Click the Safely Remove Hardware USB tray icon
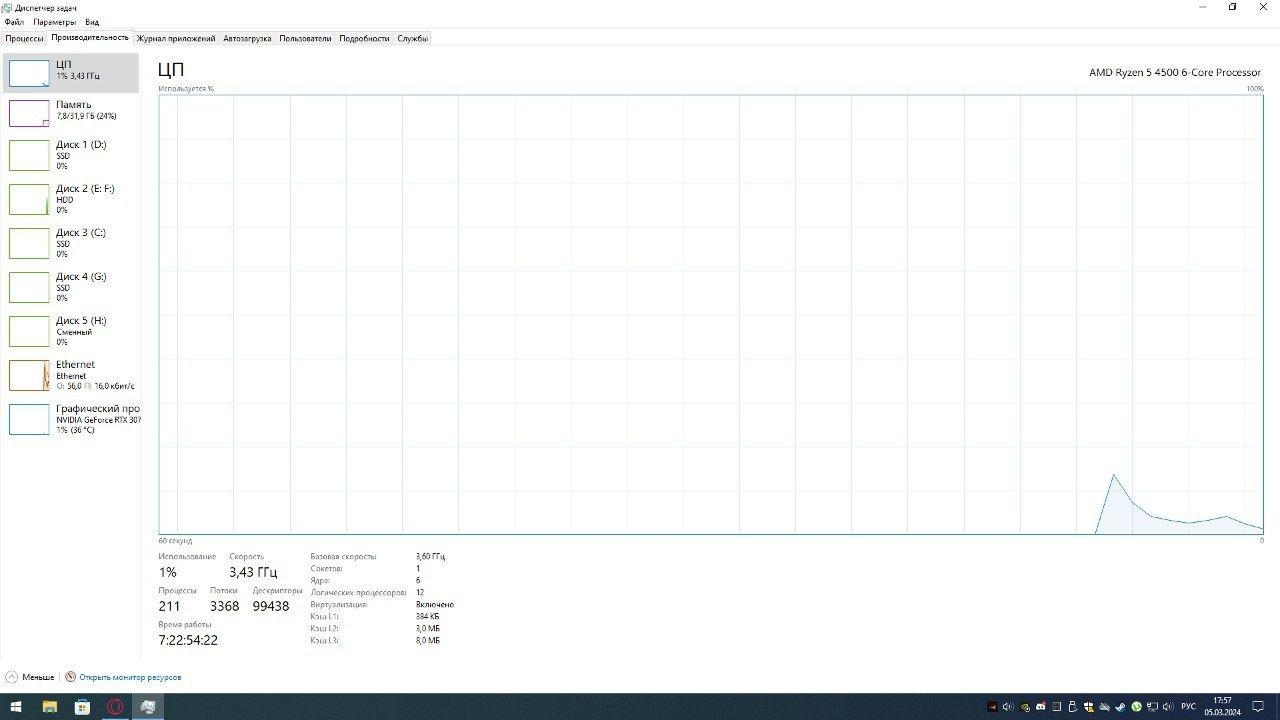Image resolution: width=1280 pixels, height=720 pixels. click(1073, 707)
